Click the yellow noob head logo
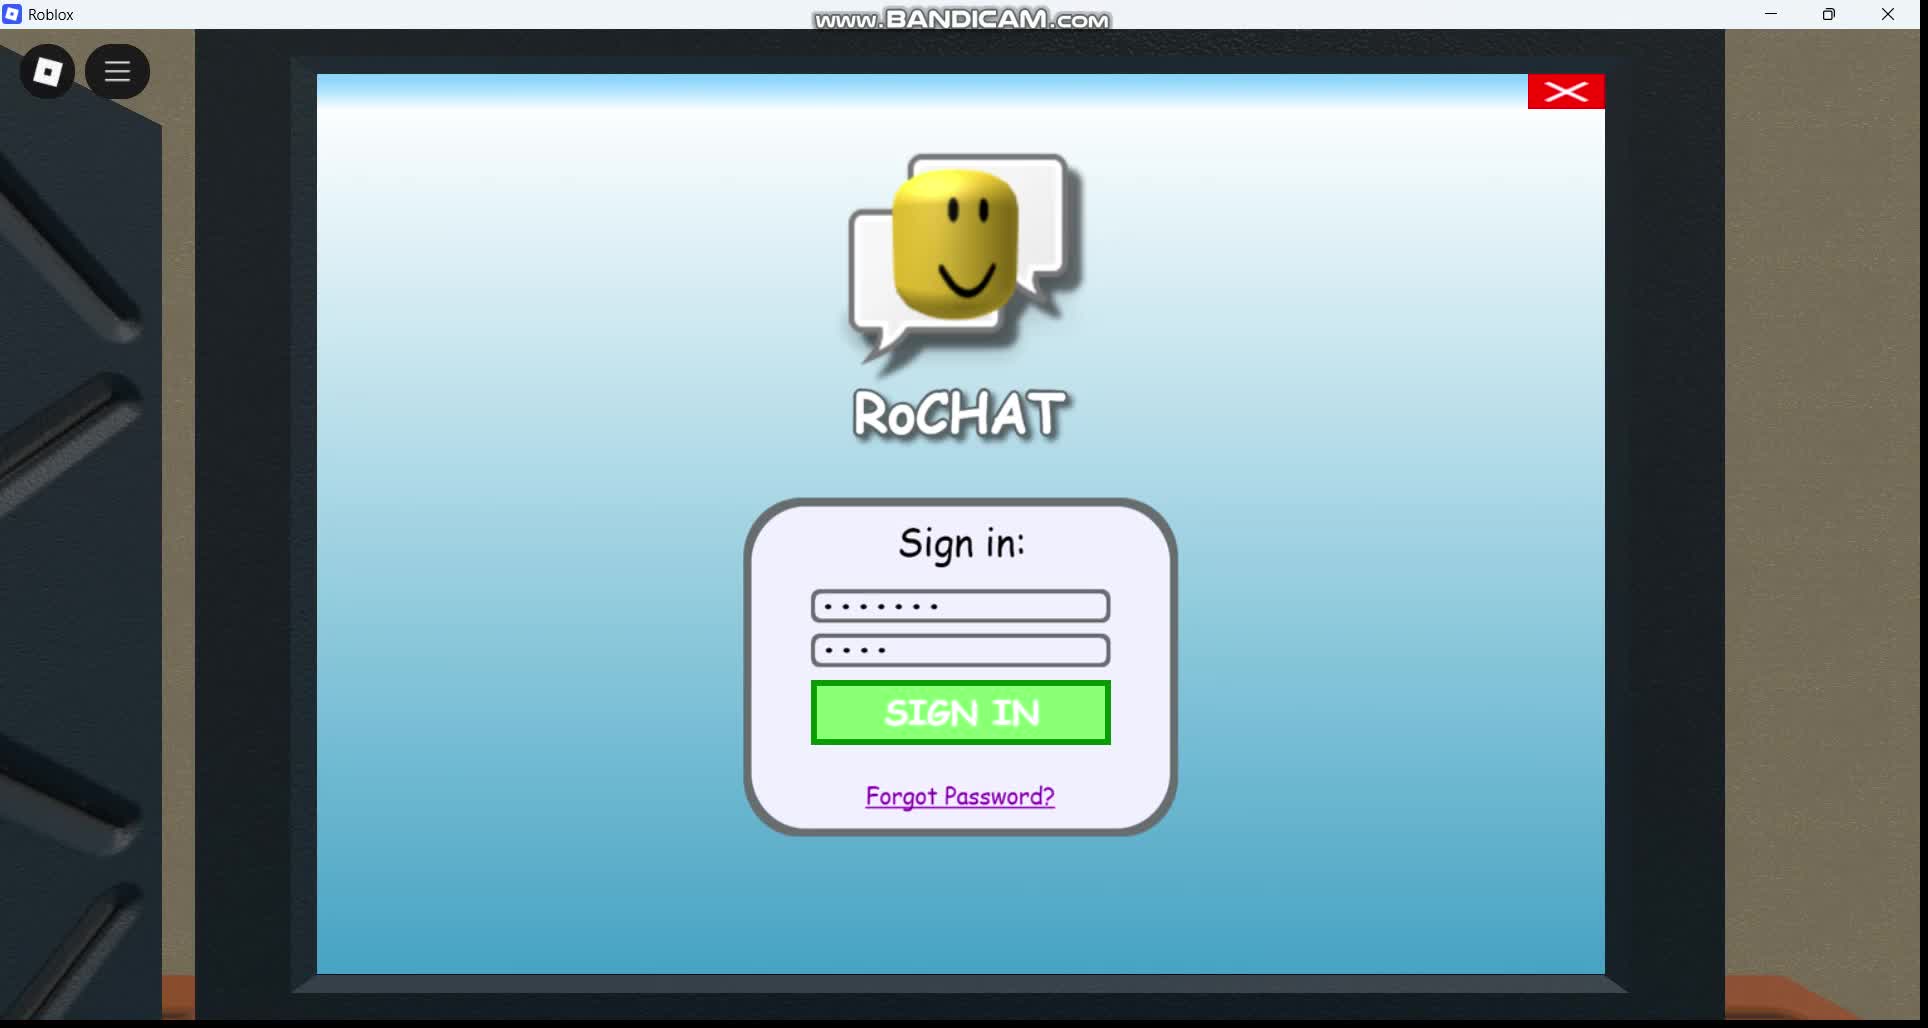Viewport: 1928px width, 1028px height. click(954, 243)
